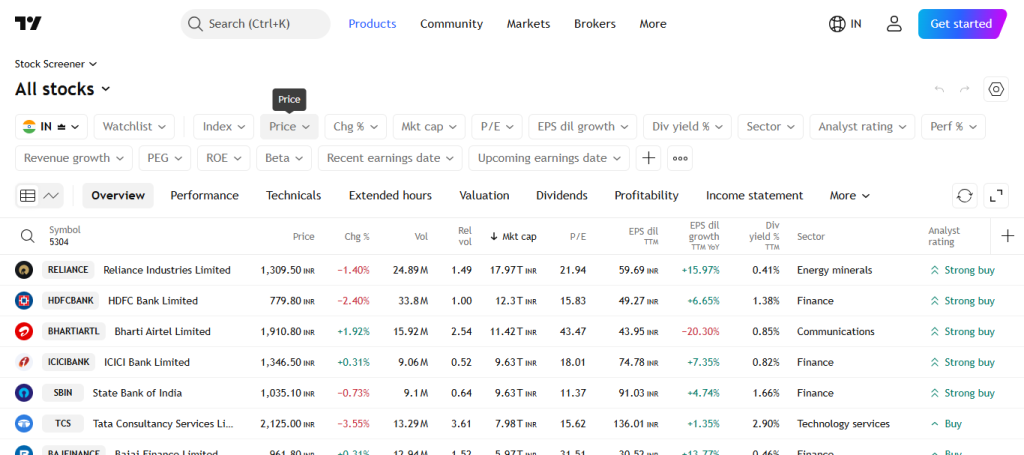This screenshot has width=1024, height=455.
Task: Click the HDFC Bank logo
Action: click(x=24, y=301)
